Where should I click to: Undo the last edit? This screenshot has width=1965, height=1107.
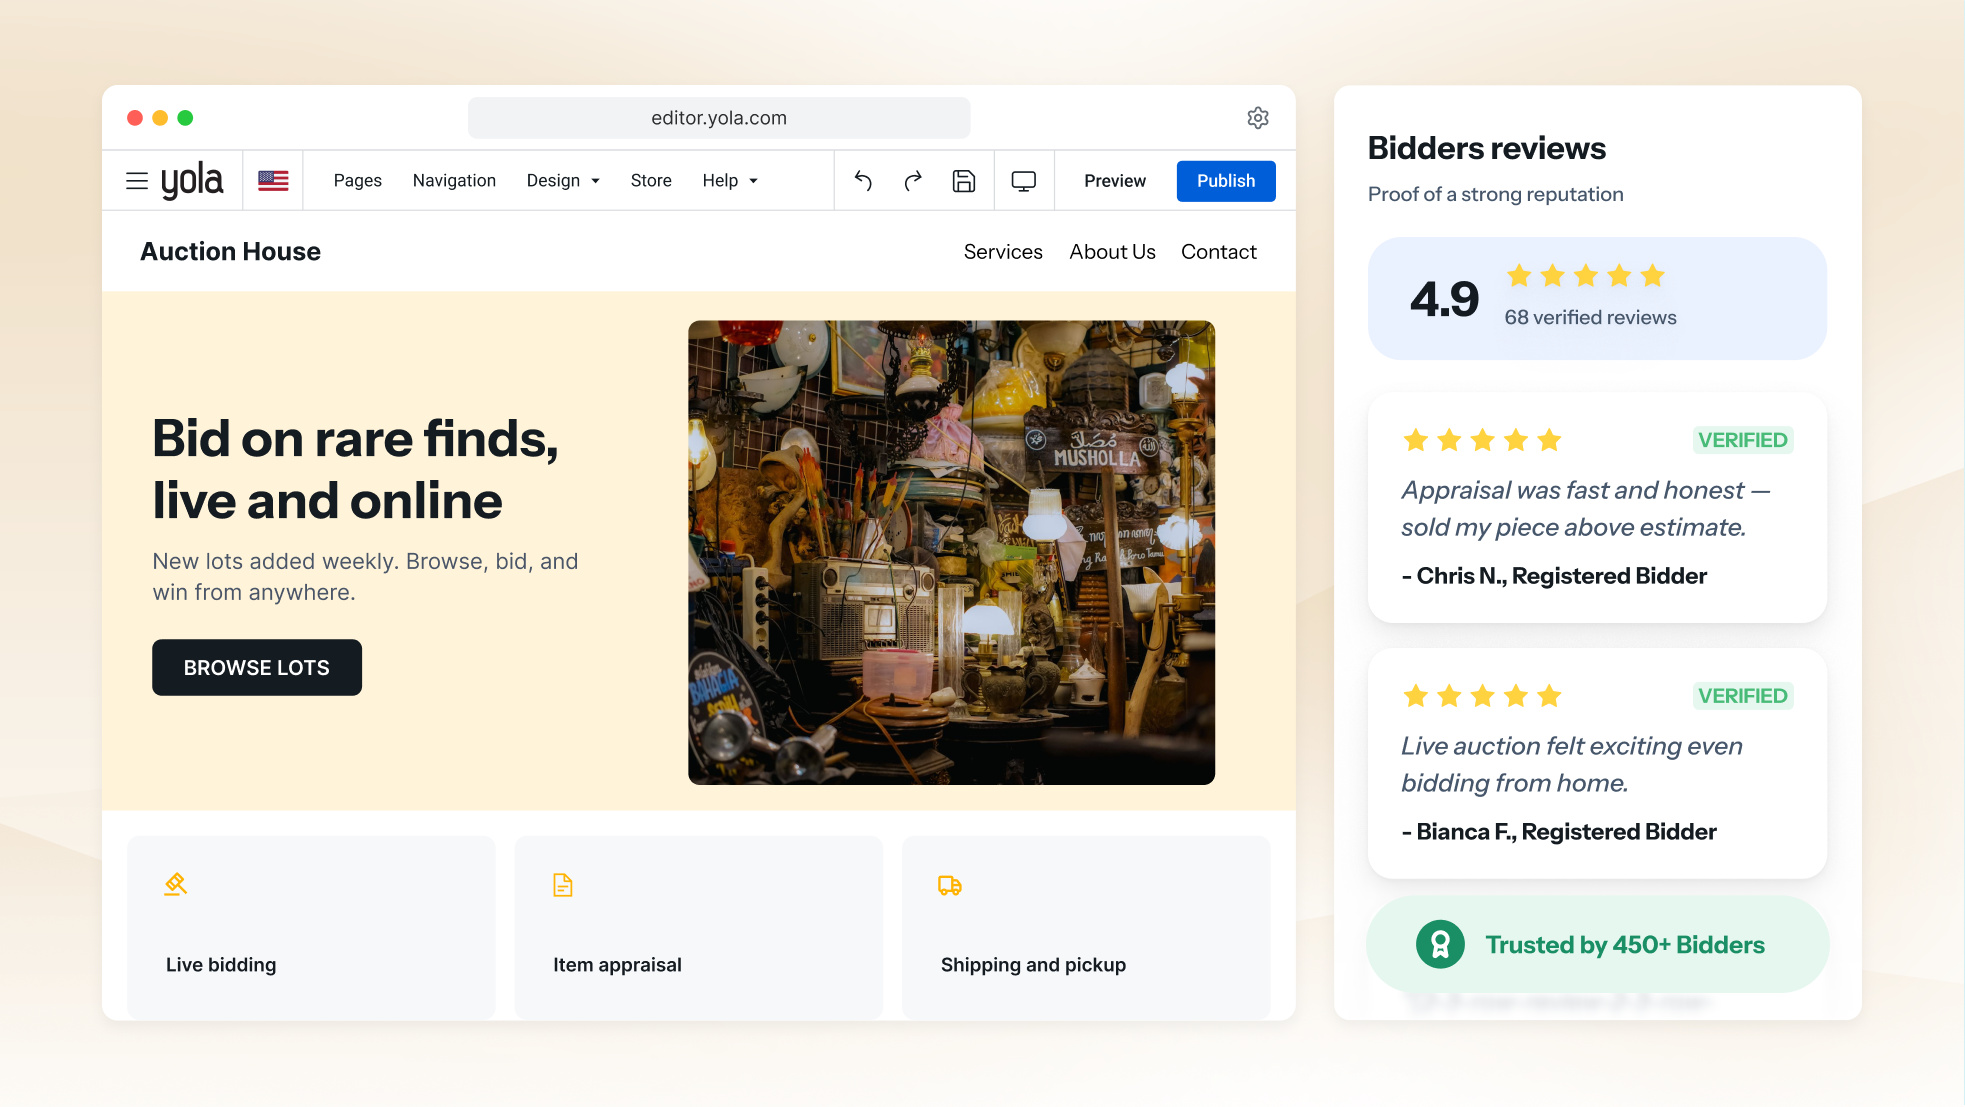coord(864,181)
